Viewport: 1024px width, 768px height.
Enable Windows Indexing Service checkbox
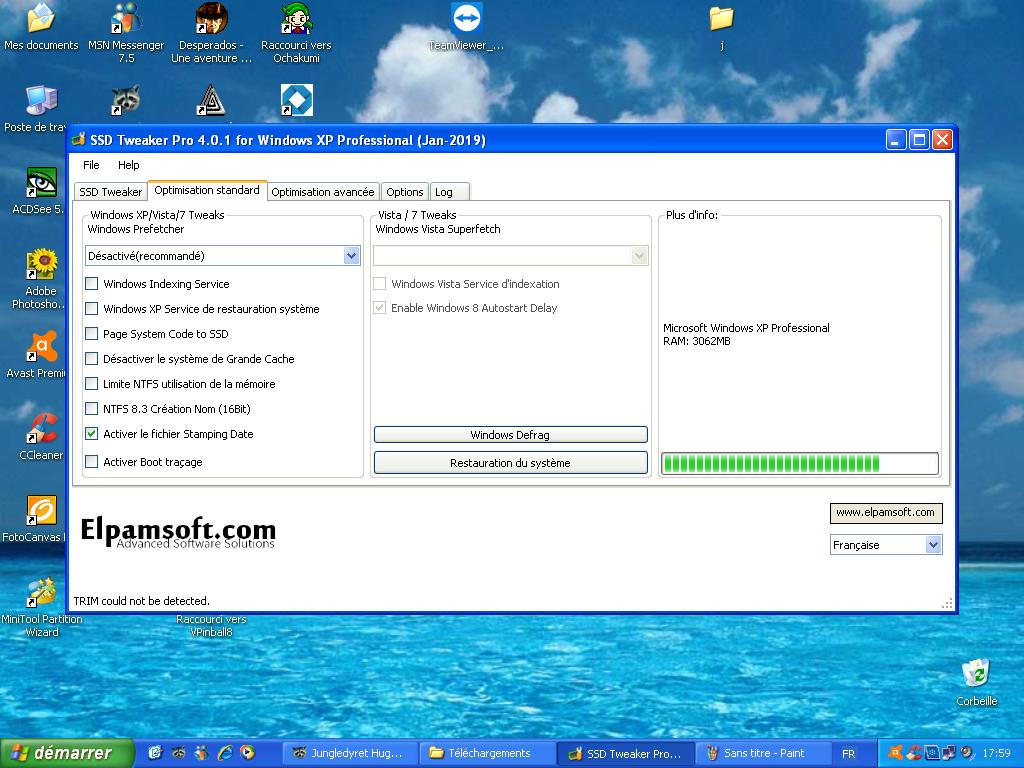pos(91,283)
